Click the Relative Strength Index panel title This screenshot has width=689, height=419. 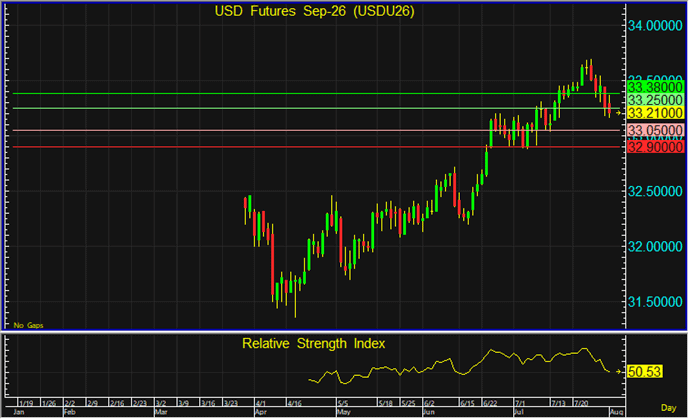click(313, 343)
